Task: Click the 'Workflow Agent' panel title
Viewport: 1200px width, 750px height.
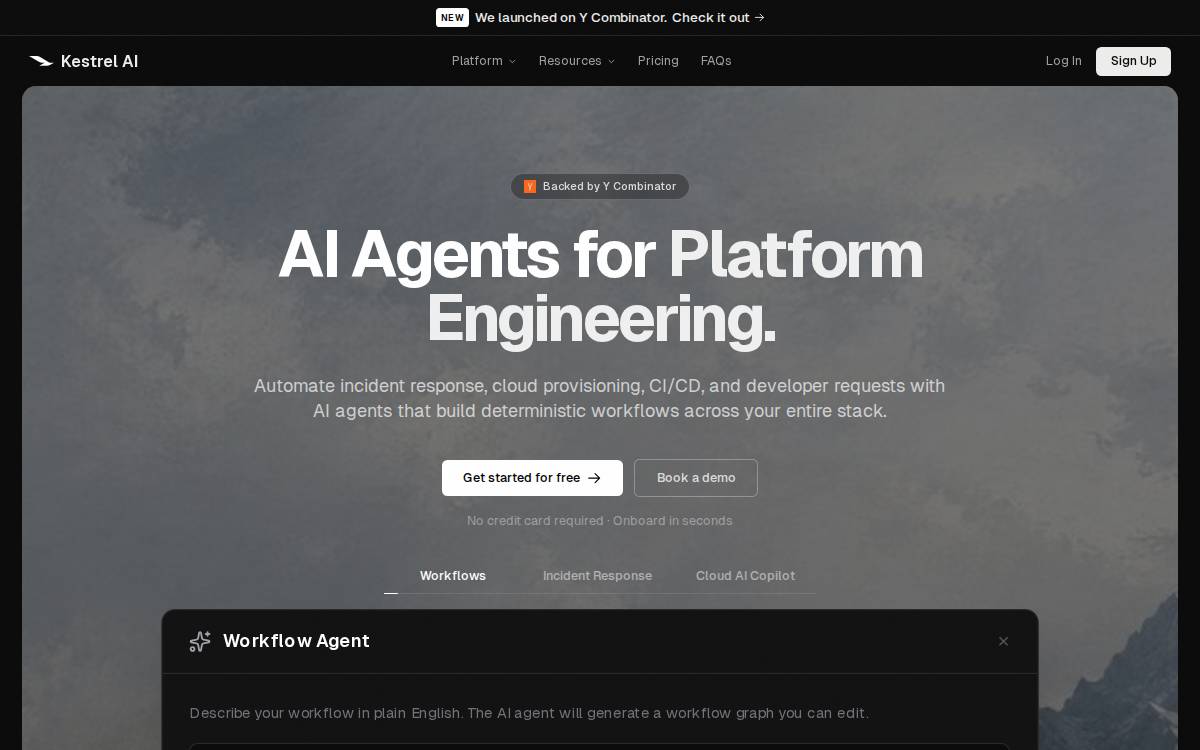Action: [296, 641]
